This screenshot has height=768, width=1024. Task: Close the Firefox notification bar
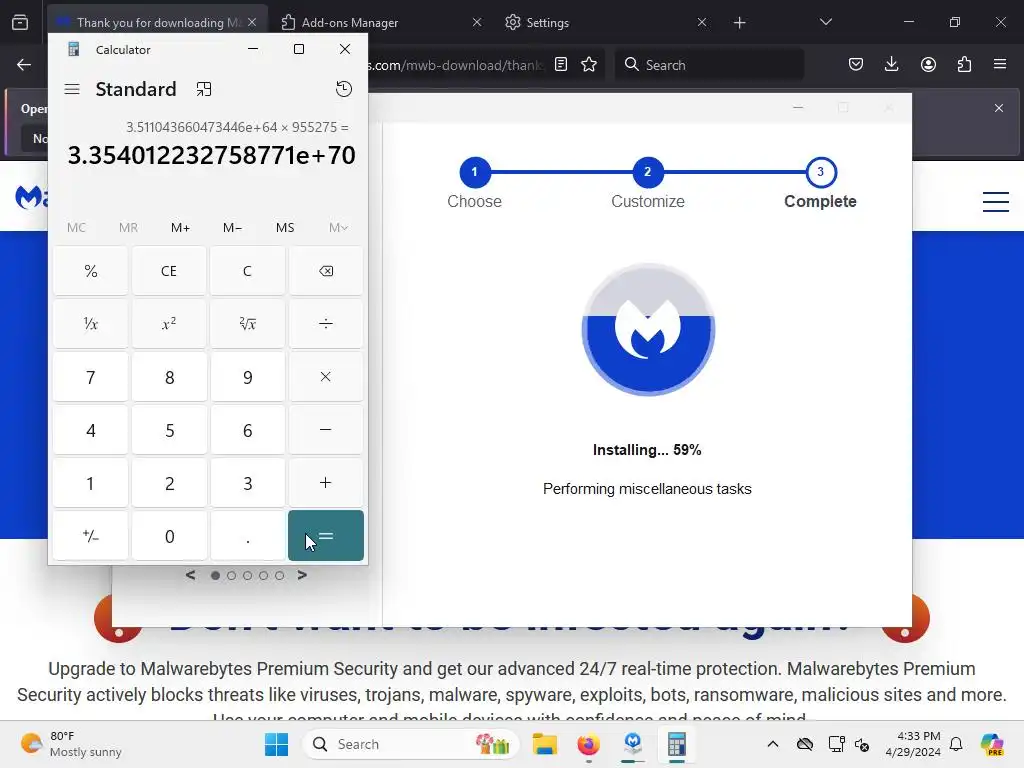[x=999, y=108]
